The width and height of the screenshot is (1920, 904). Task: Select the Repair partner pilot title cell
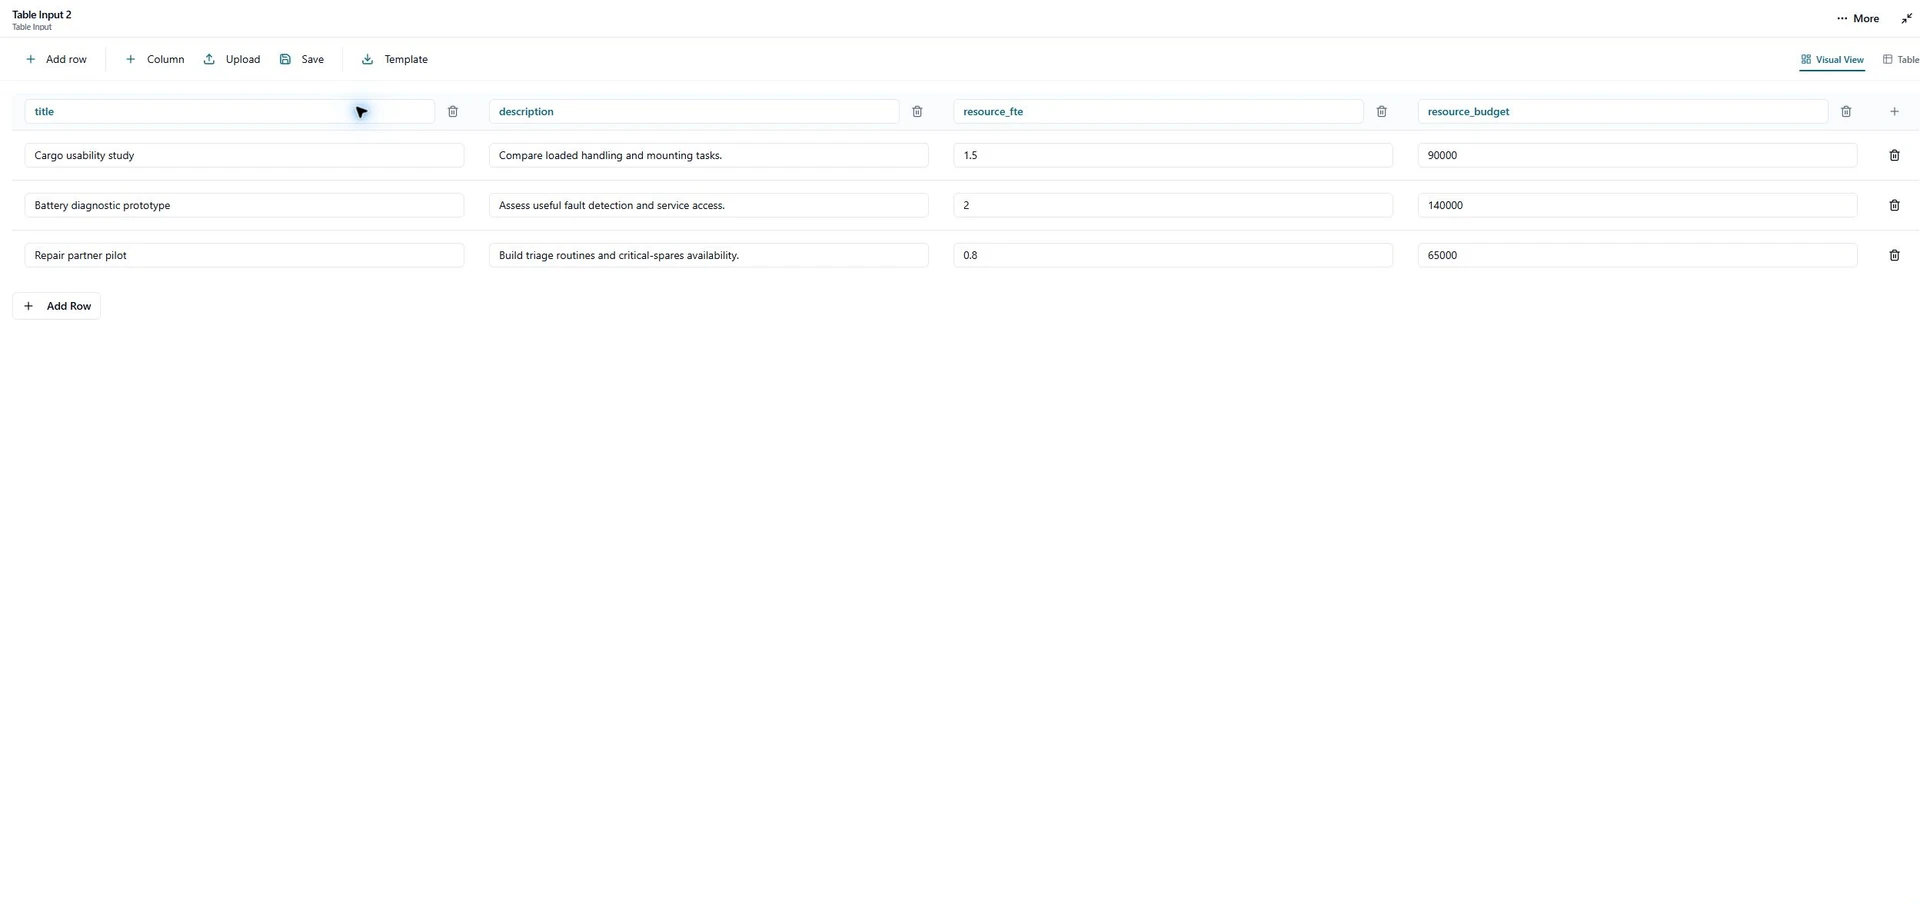tap(244, 256)
